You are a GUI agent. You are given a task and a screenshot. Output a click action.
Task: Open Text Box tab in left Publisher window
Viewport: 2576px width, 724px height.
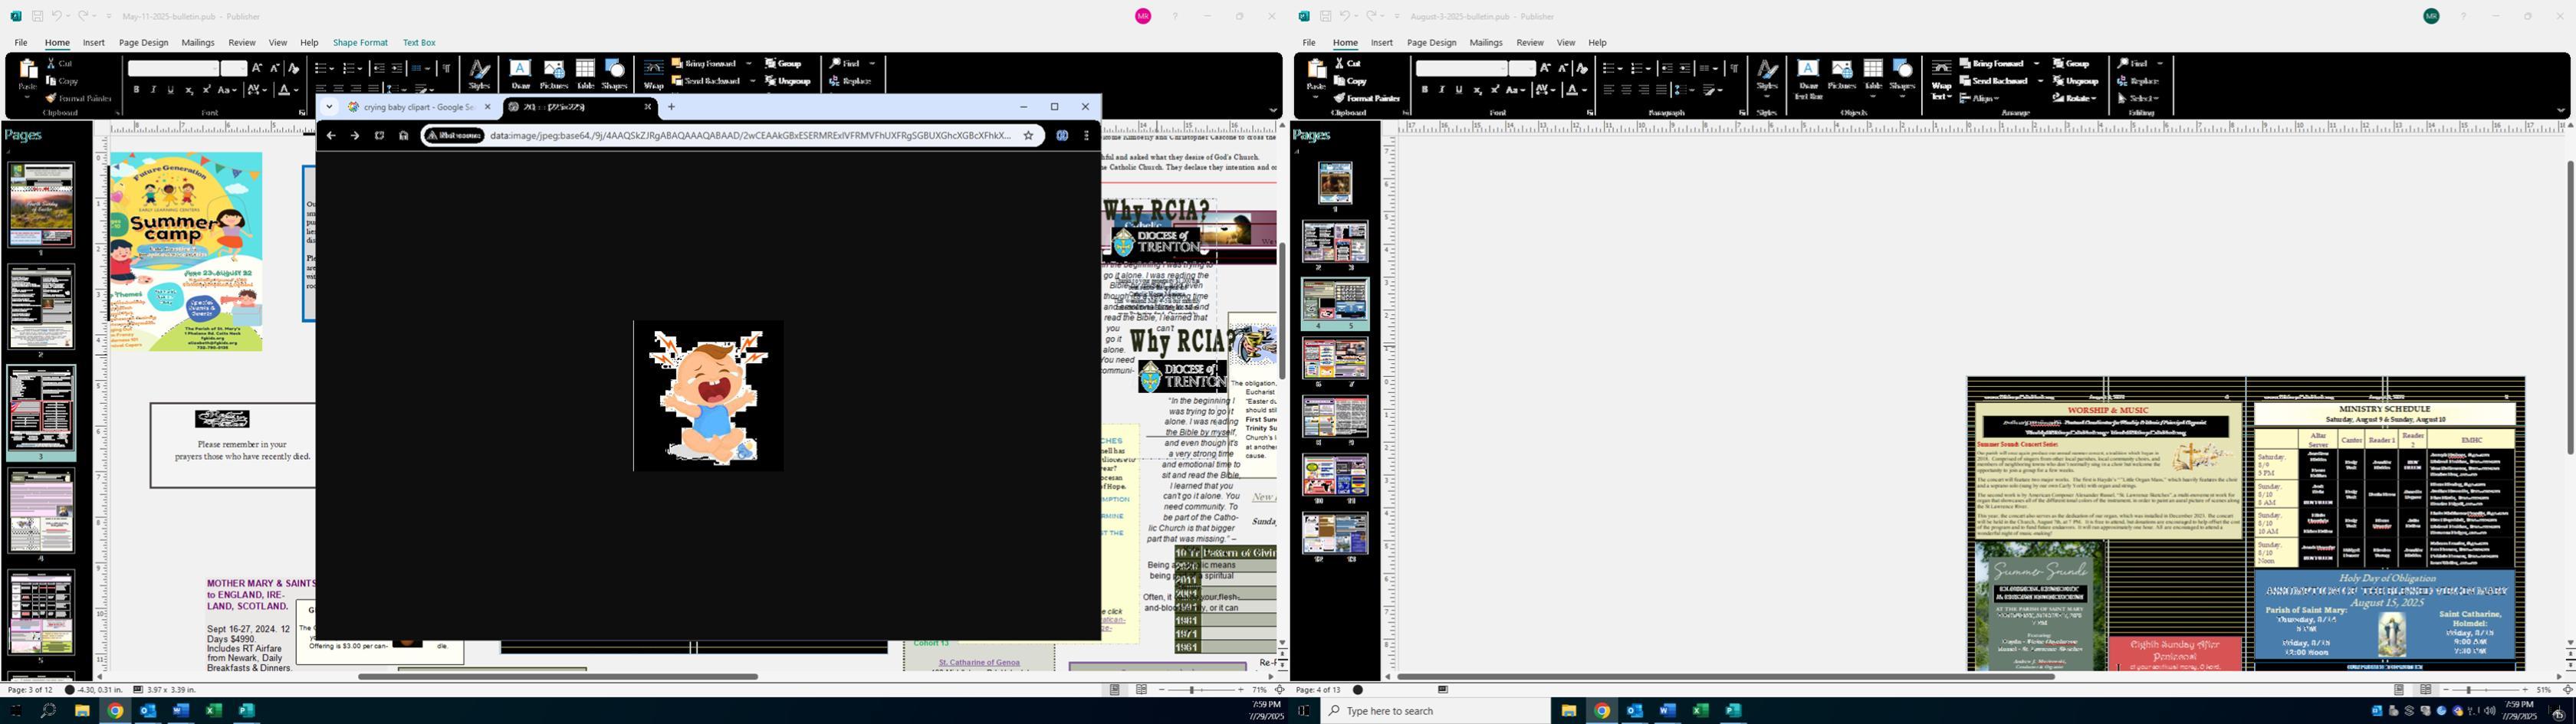[419, 43]
